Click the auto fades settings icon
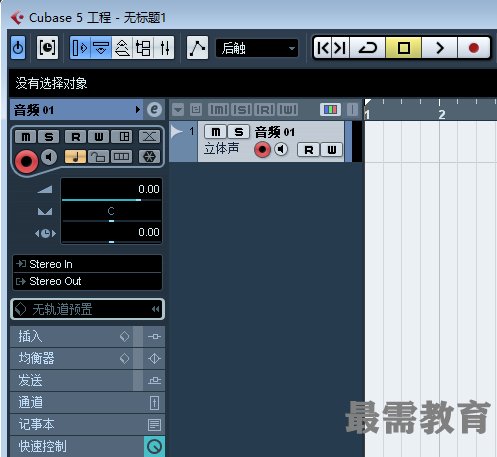This screenshot has width=497, height=457. [149, 136]
